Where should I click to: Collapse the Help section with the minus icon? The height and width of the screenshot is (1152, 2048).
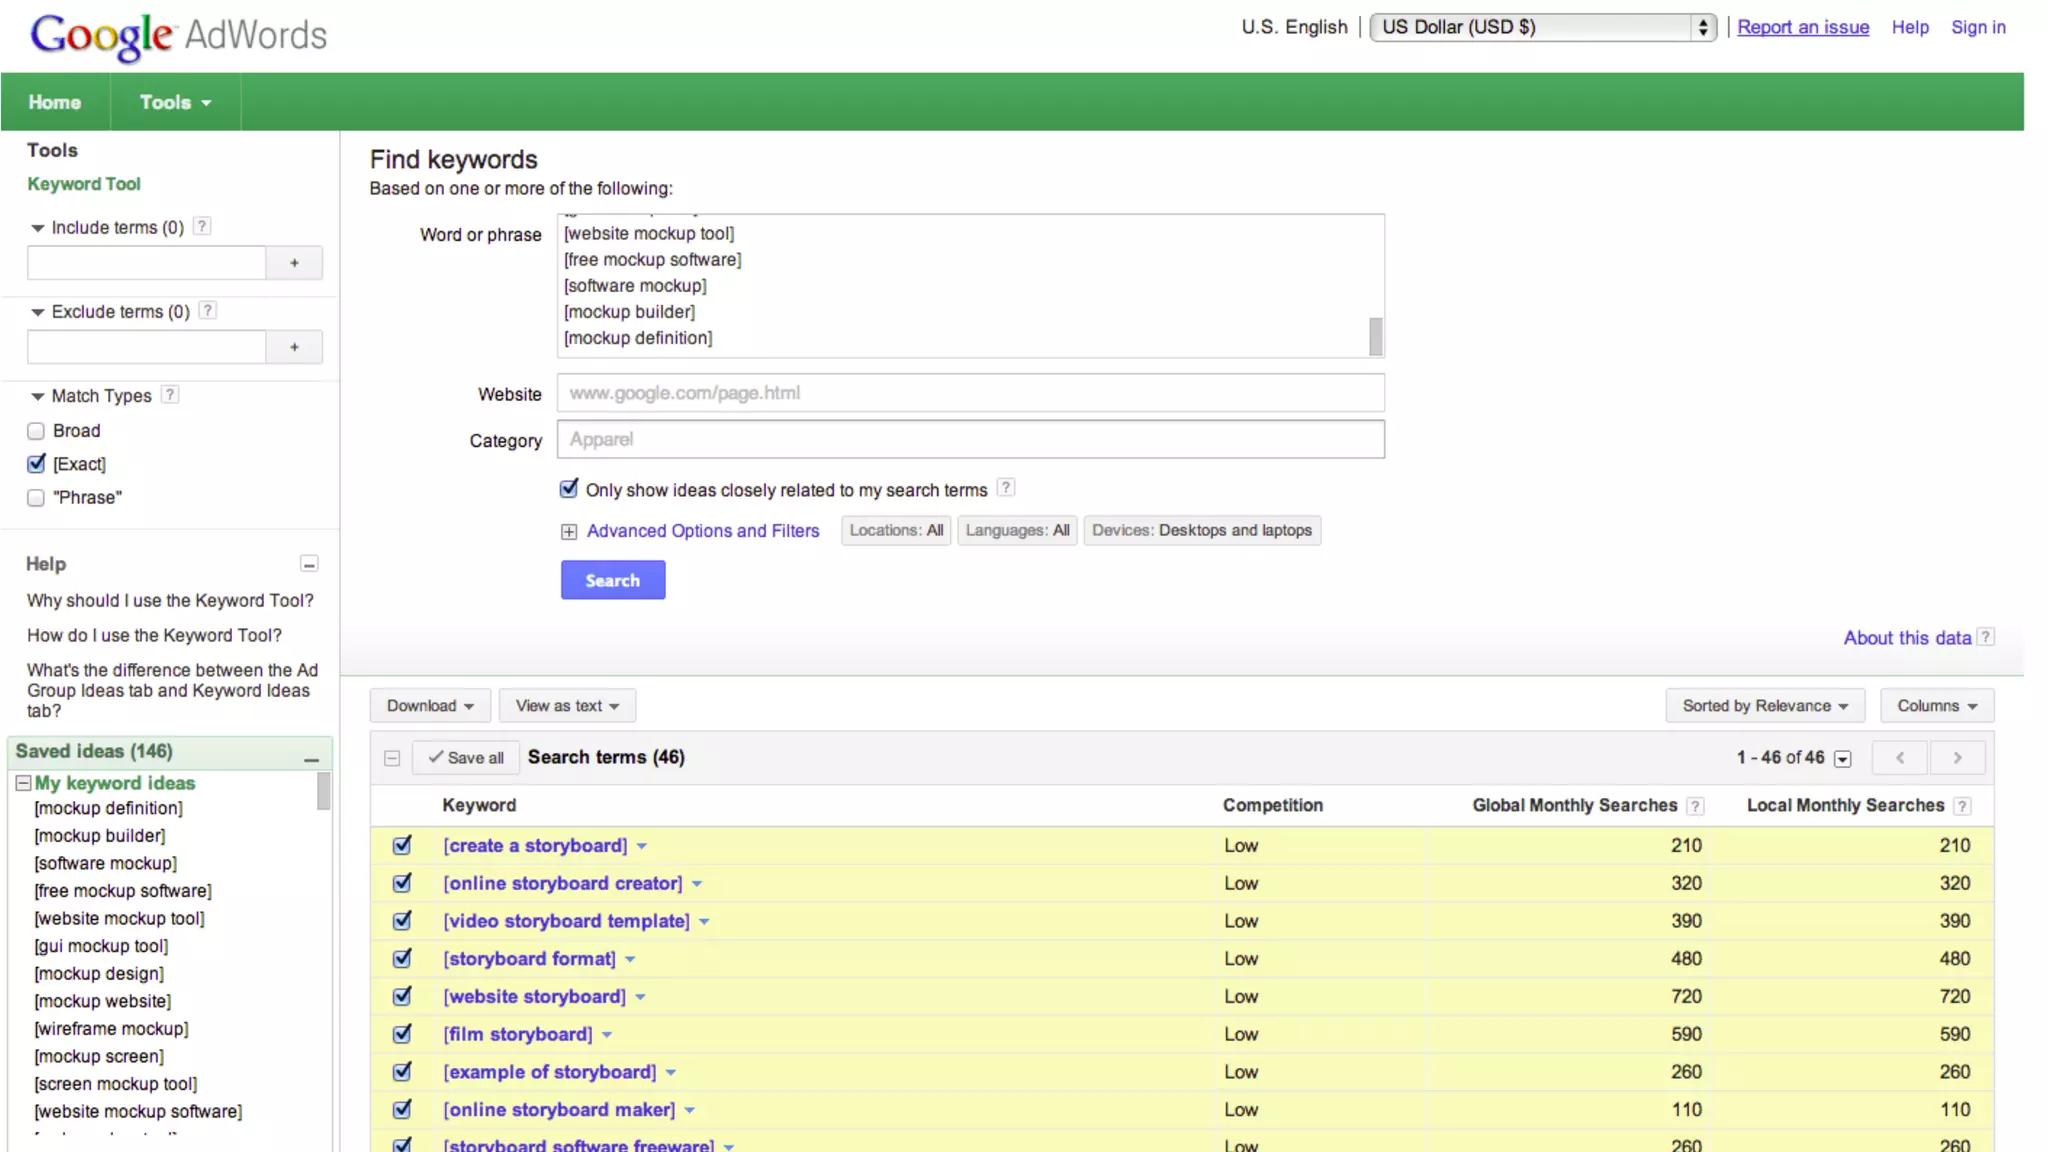tap(309, 564)
